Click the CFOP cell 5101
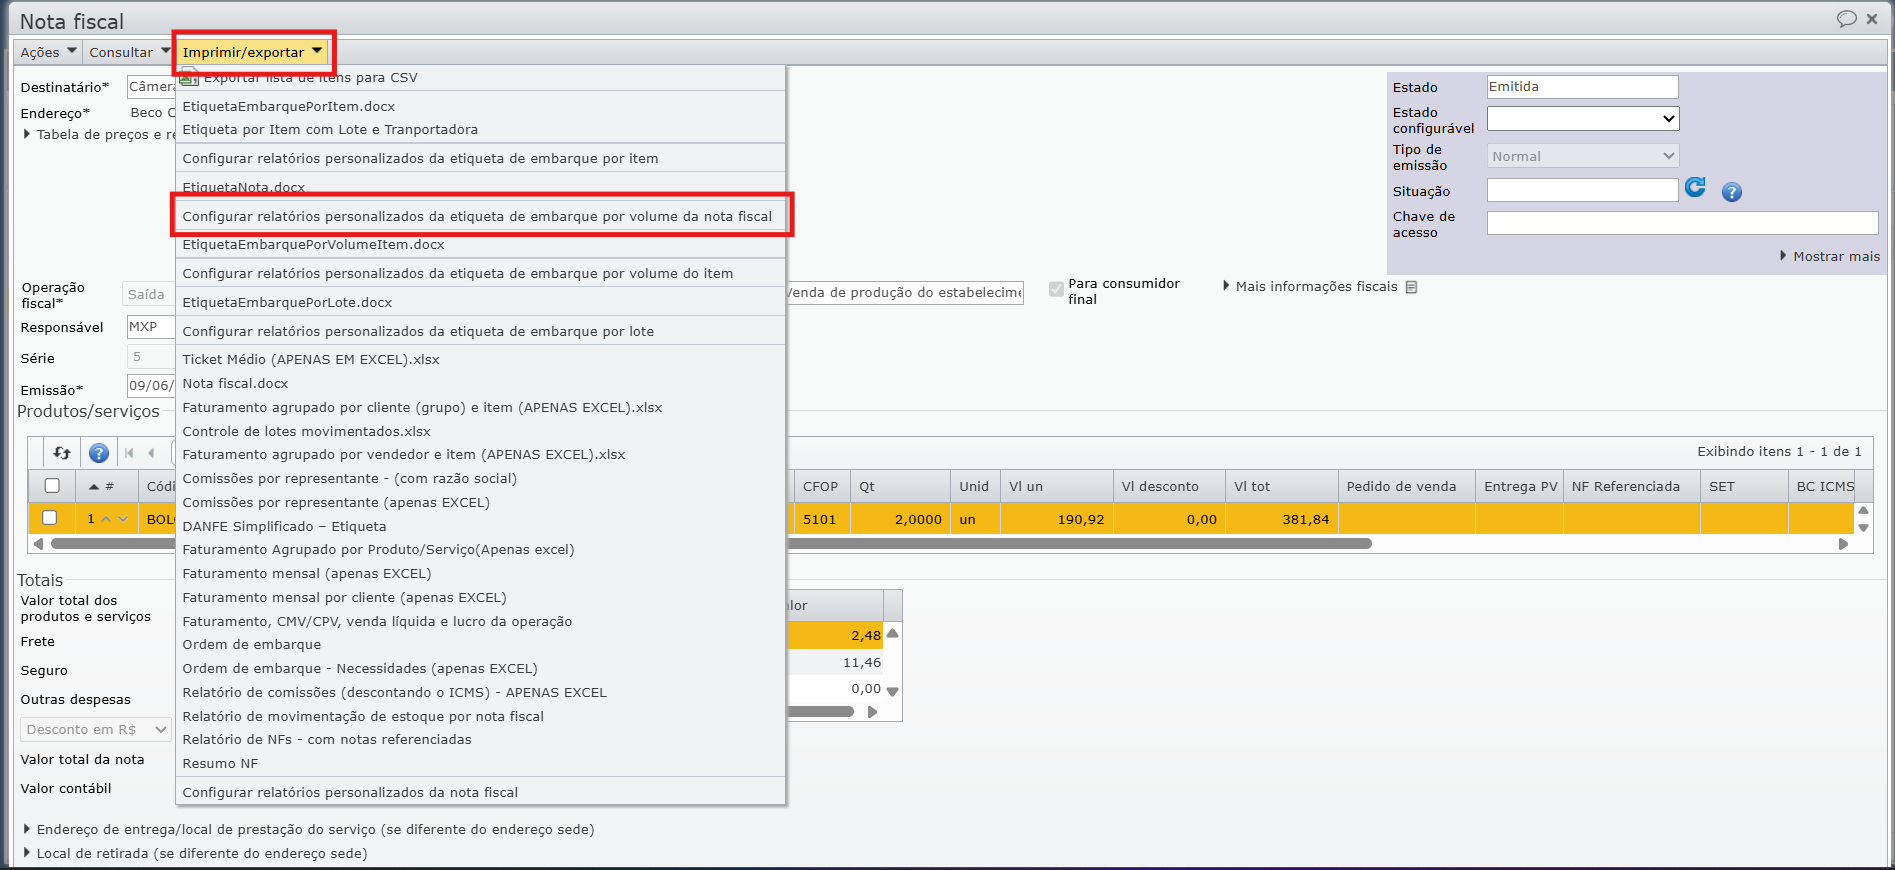 [822, 519]
